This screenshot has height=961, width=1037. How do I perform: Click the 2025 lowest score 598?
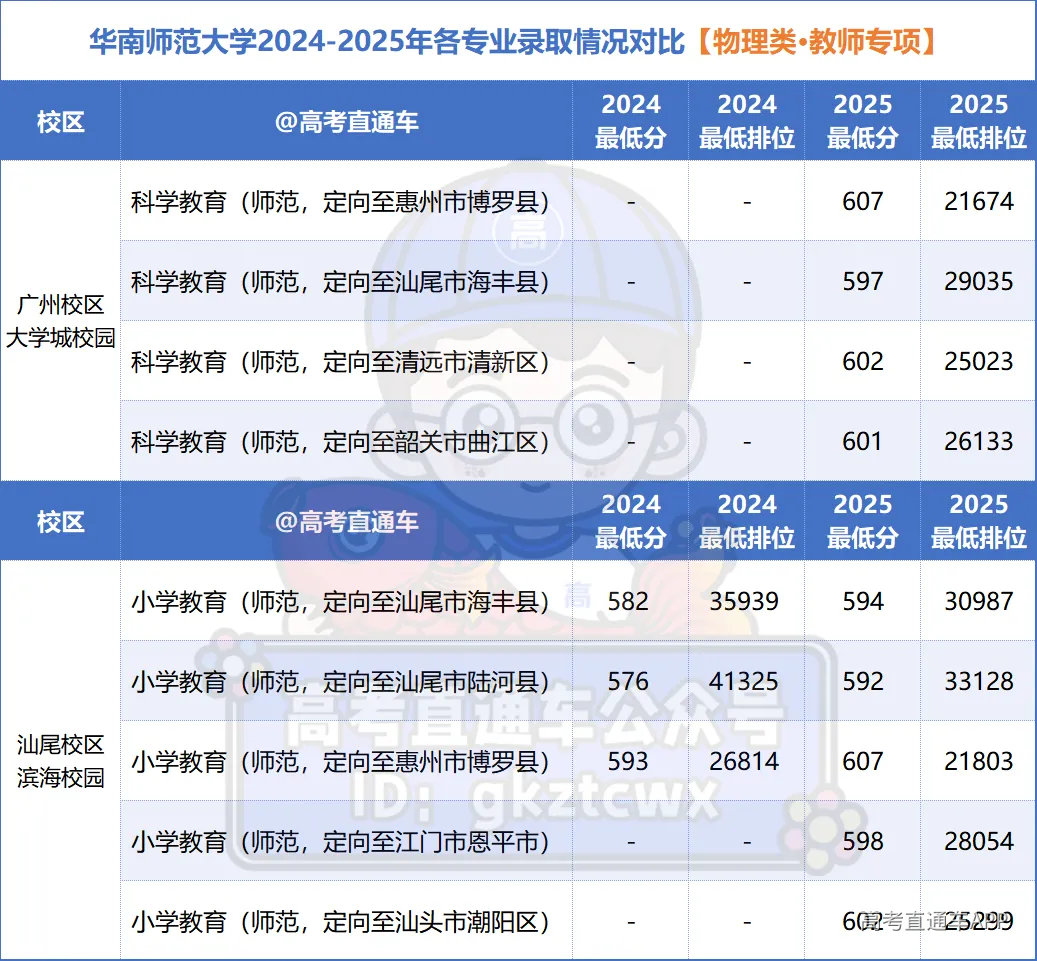click(x=862, y=841)
